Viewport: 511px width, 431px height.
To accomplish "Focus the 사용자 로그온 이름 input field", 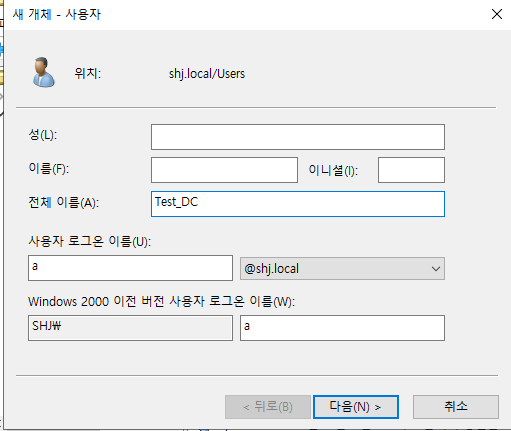I will pyautogui.click(x=130, y=268).
